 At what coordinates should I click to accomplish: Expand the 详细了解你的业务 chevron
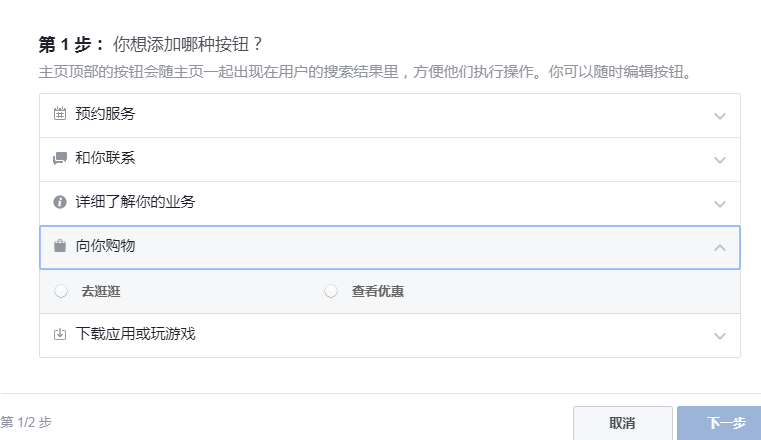[x=720, y=204]
